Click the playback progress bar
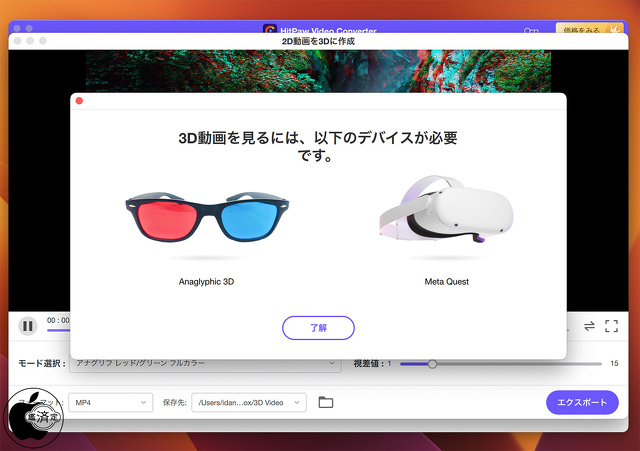 [58, 330]
